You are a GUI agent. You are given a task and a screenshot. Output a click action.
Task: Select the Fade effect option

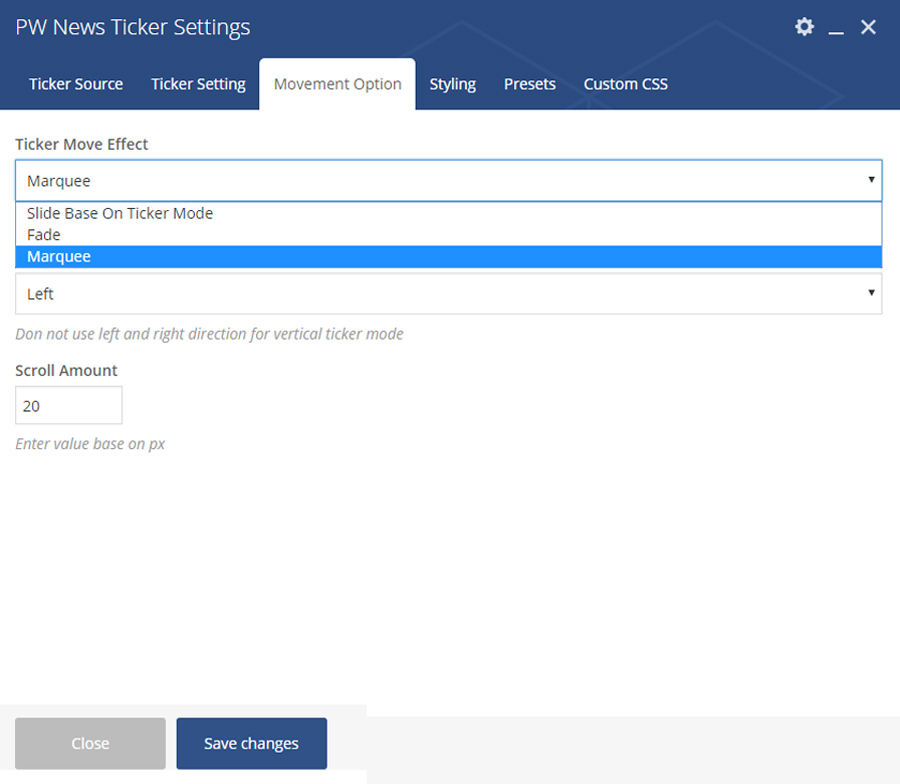44,235
